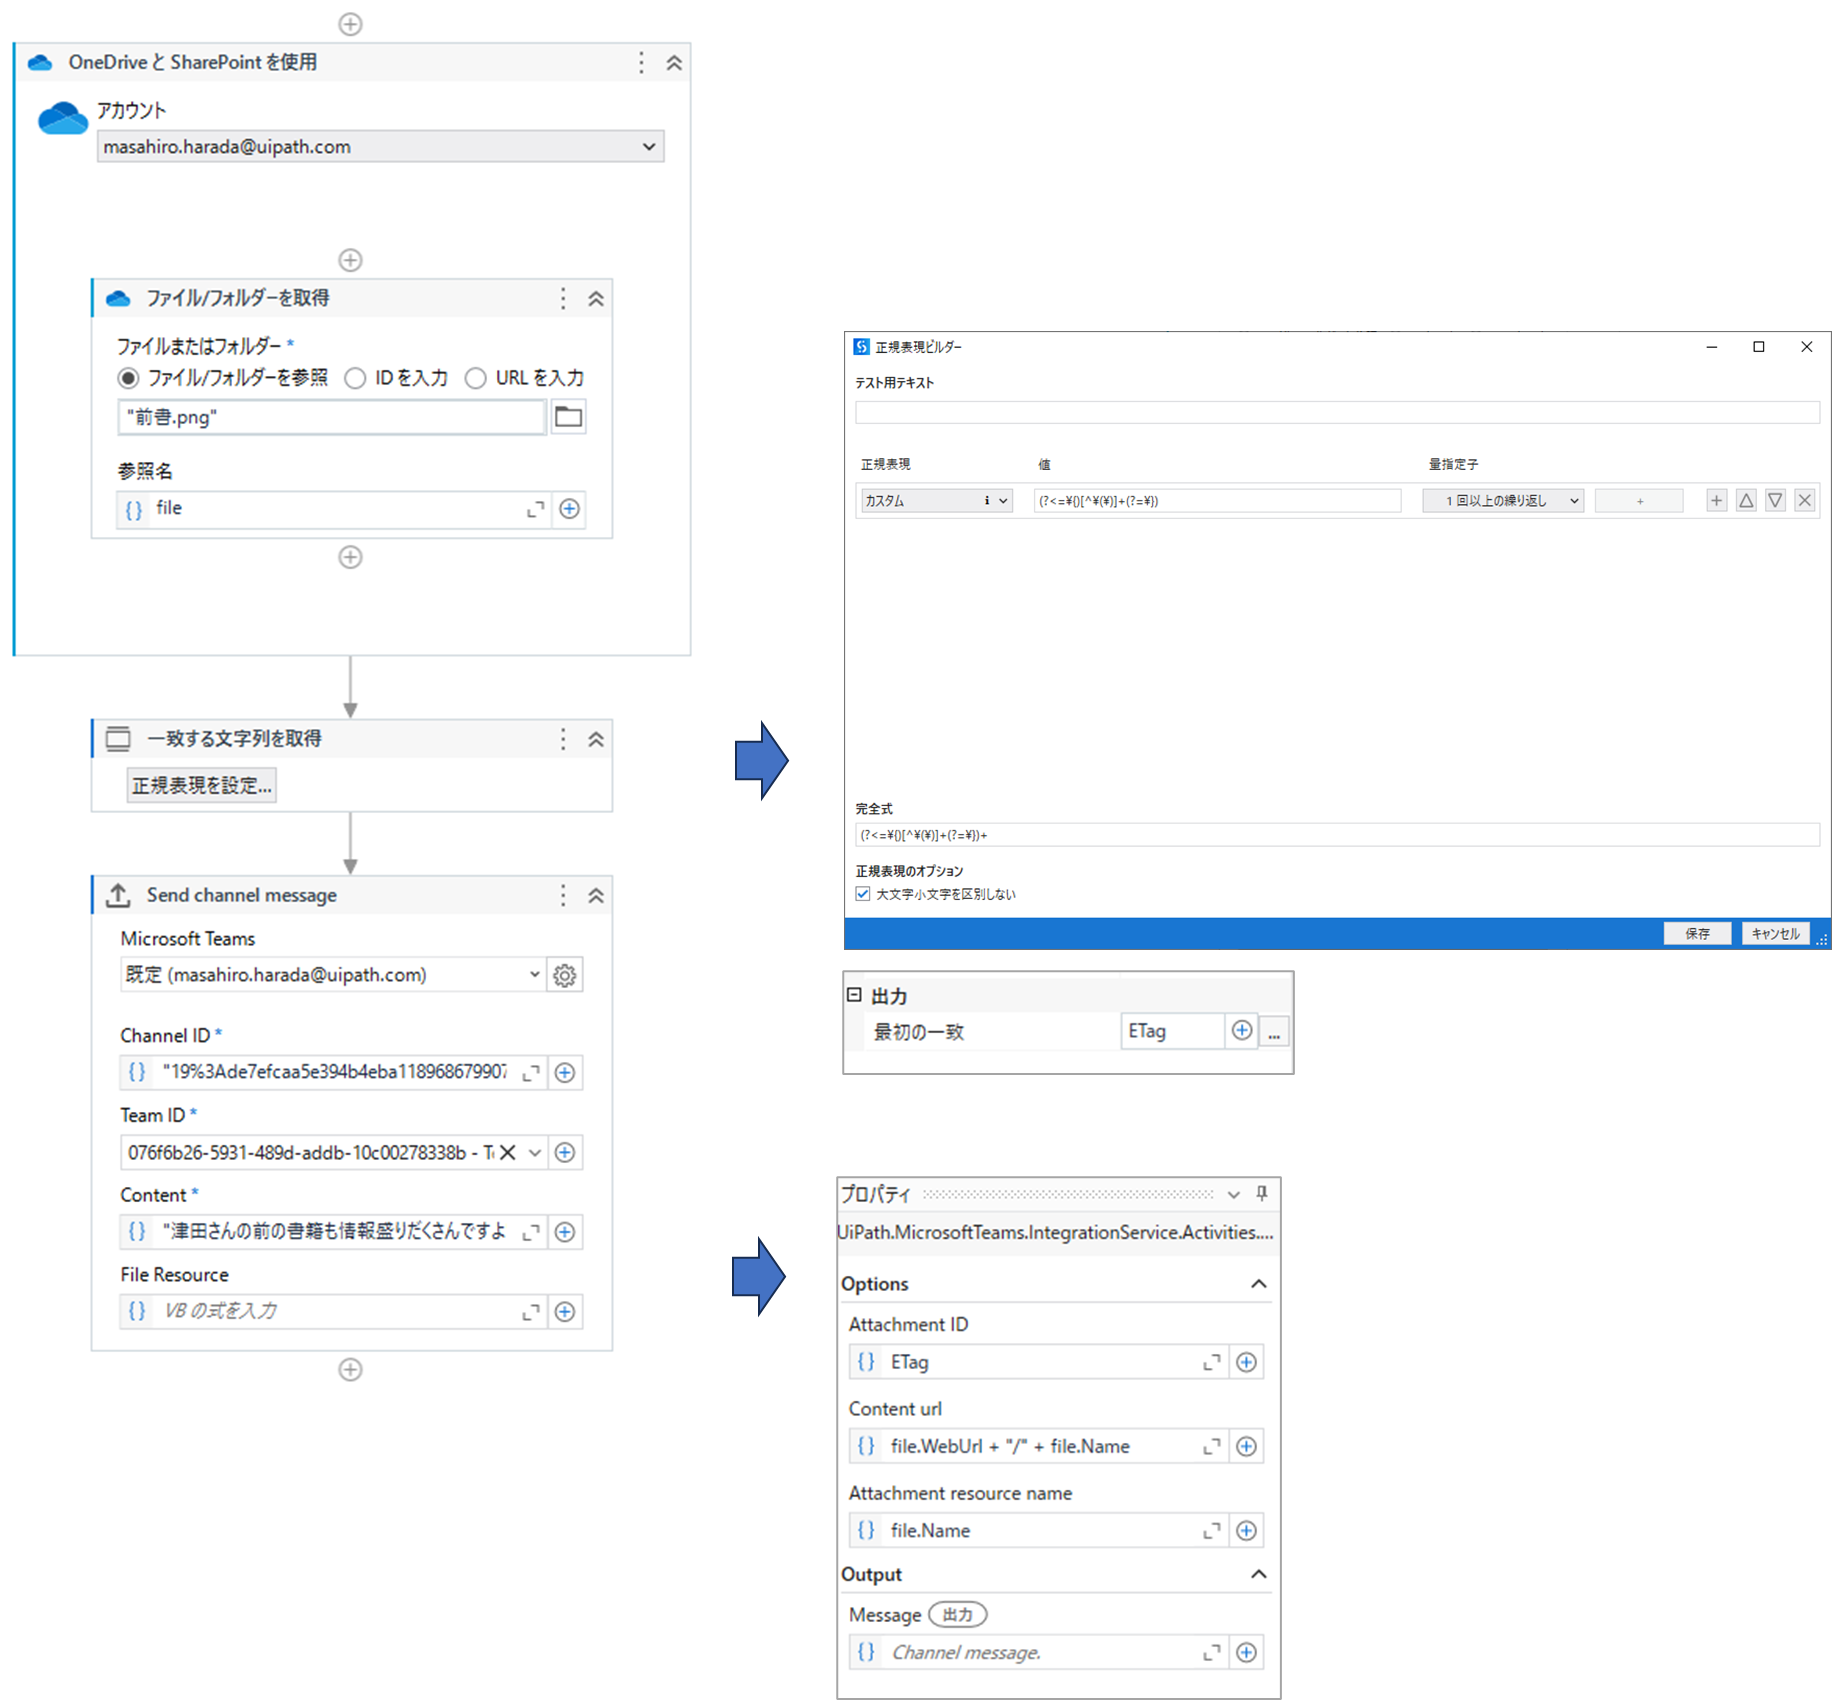
Task: Add activity via plus below ファイル/フォルダーを取得
Action: 350,557
